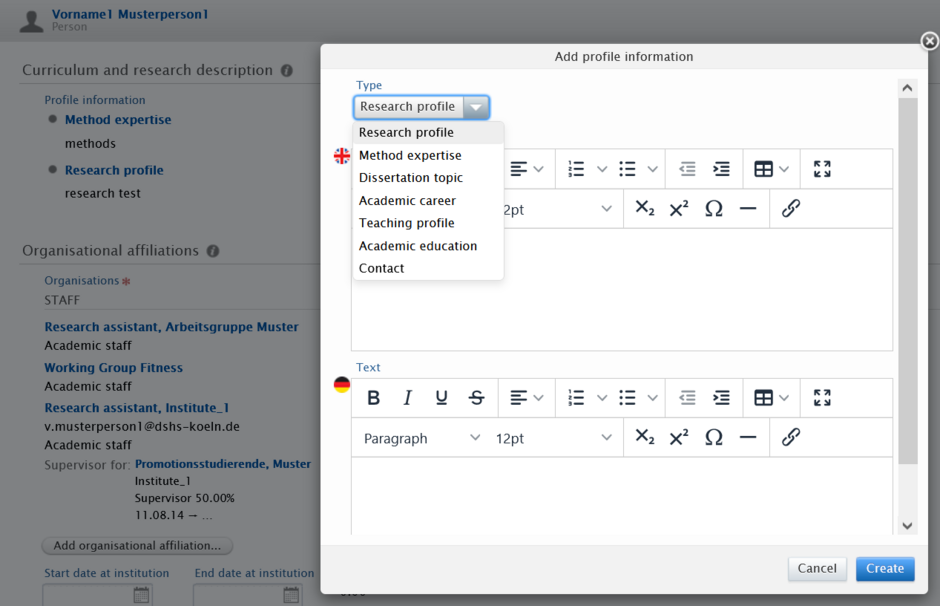Click subscript icon in German editor

click(x=644, y=437)
